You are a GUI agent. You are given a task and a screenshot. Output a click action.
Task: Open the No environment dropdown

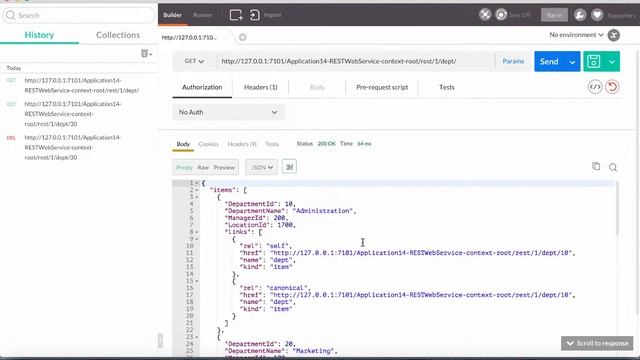pos(576,35)
